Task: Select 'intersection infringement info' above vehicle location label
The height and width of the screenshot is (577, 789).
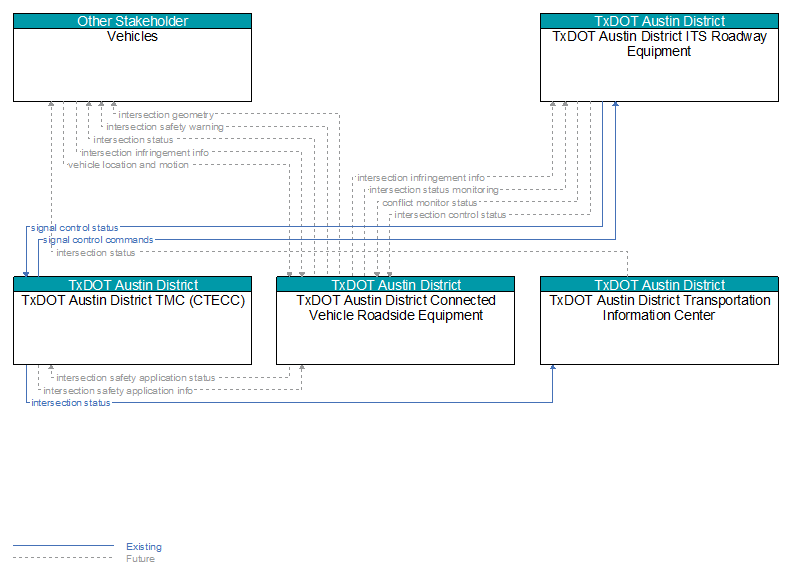Action: pyautogui.click(x=145, y=152)
